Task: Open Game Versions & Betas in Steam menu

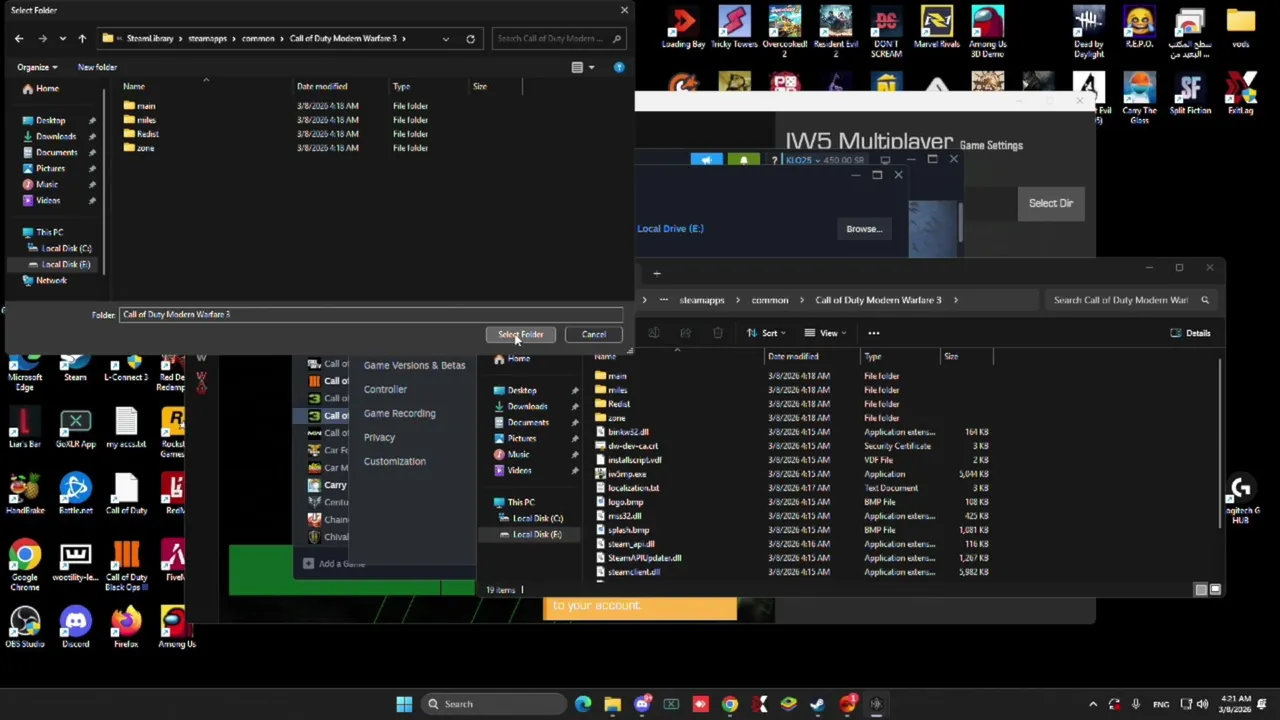Action: click(414, 365)
